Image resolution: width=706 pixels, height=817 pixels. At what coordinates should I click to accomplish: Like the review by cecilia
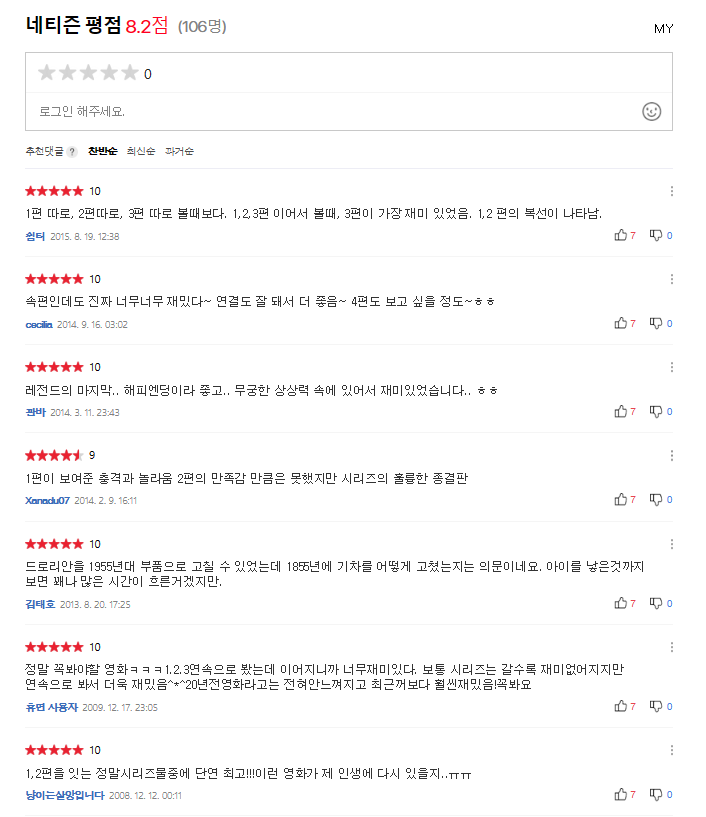[x=622, y=323]
